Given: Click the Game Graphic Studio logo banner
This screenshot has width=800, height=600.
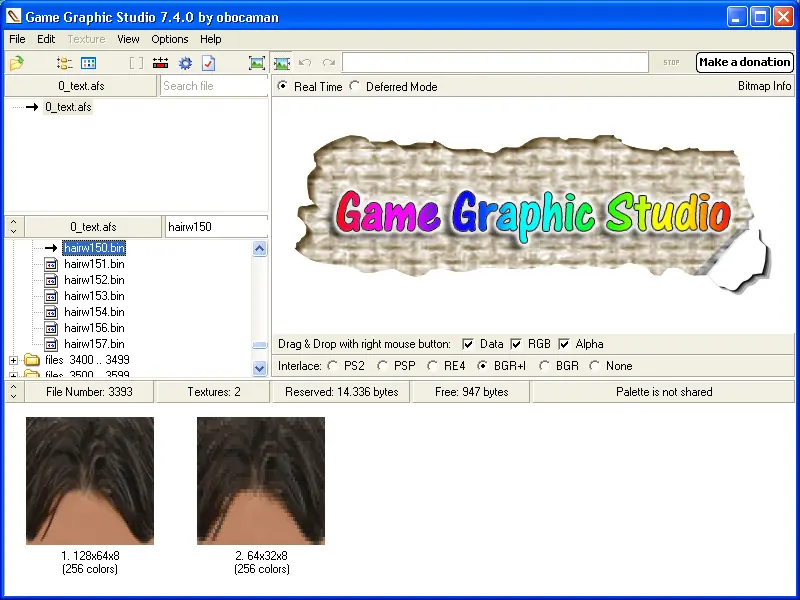Looking at the screenshot, I should (x=533, y=213).
